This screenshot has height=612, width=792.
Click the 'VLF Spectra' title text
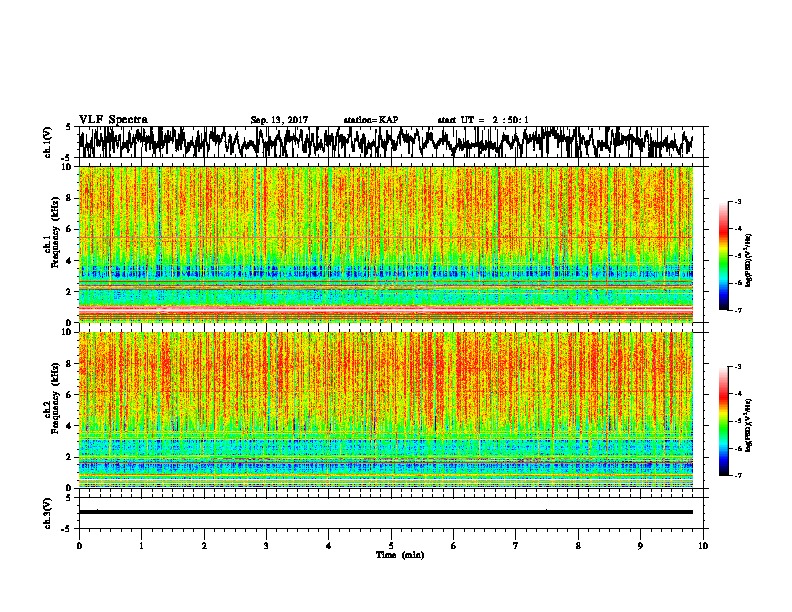(x=113, y=120)
